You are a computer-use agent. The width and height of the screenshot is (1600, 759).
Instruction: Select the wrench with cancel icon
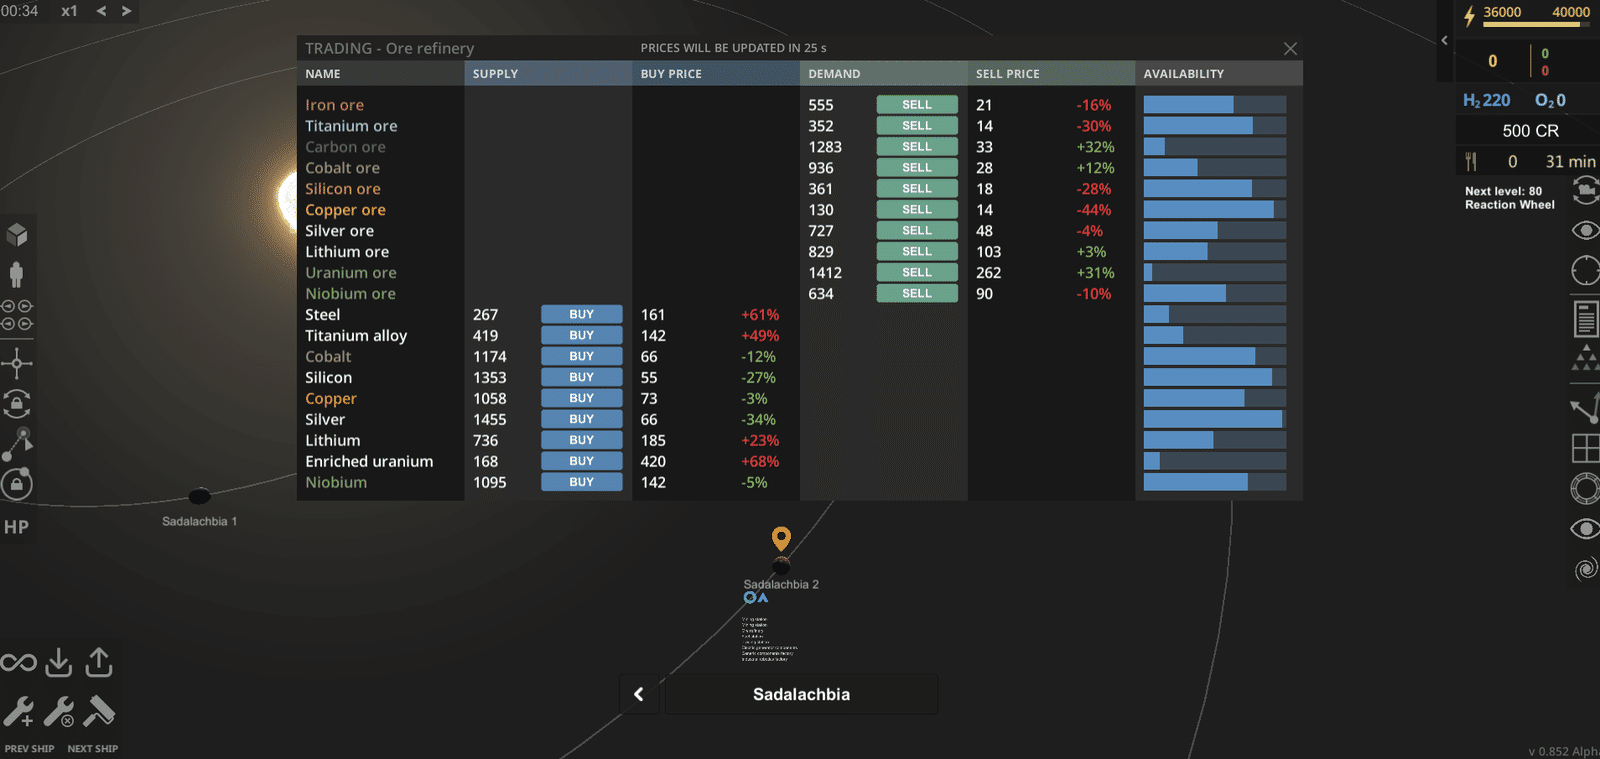point(59,712)
